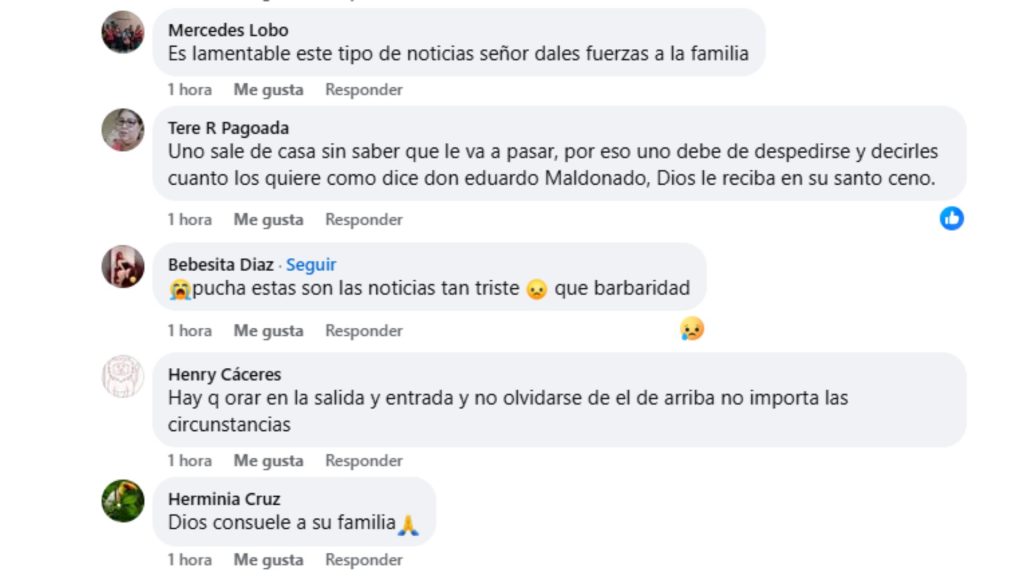Follow Bebesita Diaz using the Seguir link
Image resolution: width=1024 pixels, height=576 pixels.
[311, 264]
